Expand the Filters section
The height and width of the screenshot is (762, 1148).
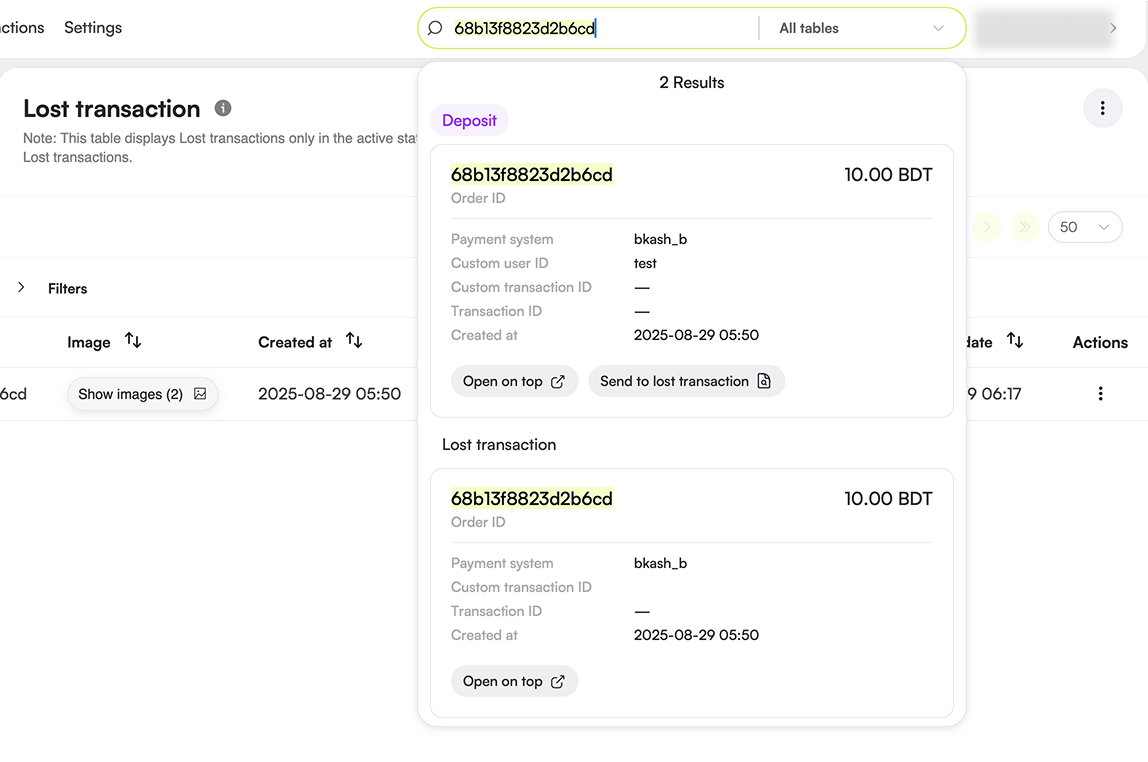[21, 288]
